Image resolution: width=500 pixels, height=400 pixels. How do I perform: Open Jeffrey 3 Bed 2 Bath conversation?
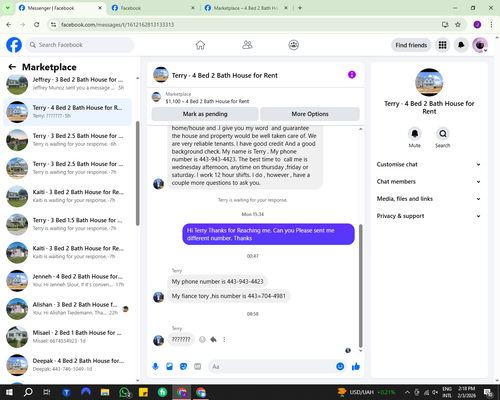[68, 84]
